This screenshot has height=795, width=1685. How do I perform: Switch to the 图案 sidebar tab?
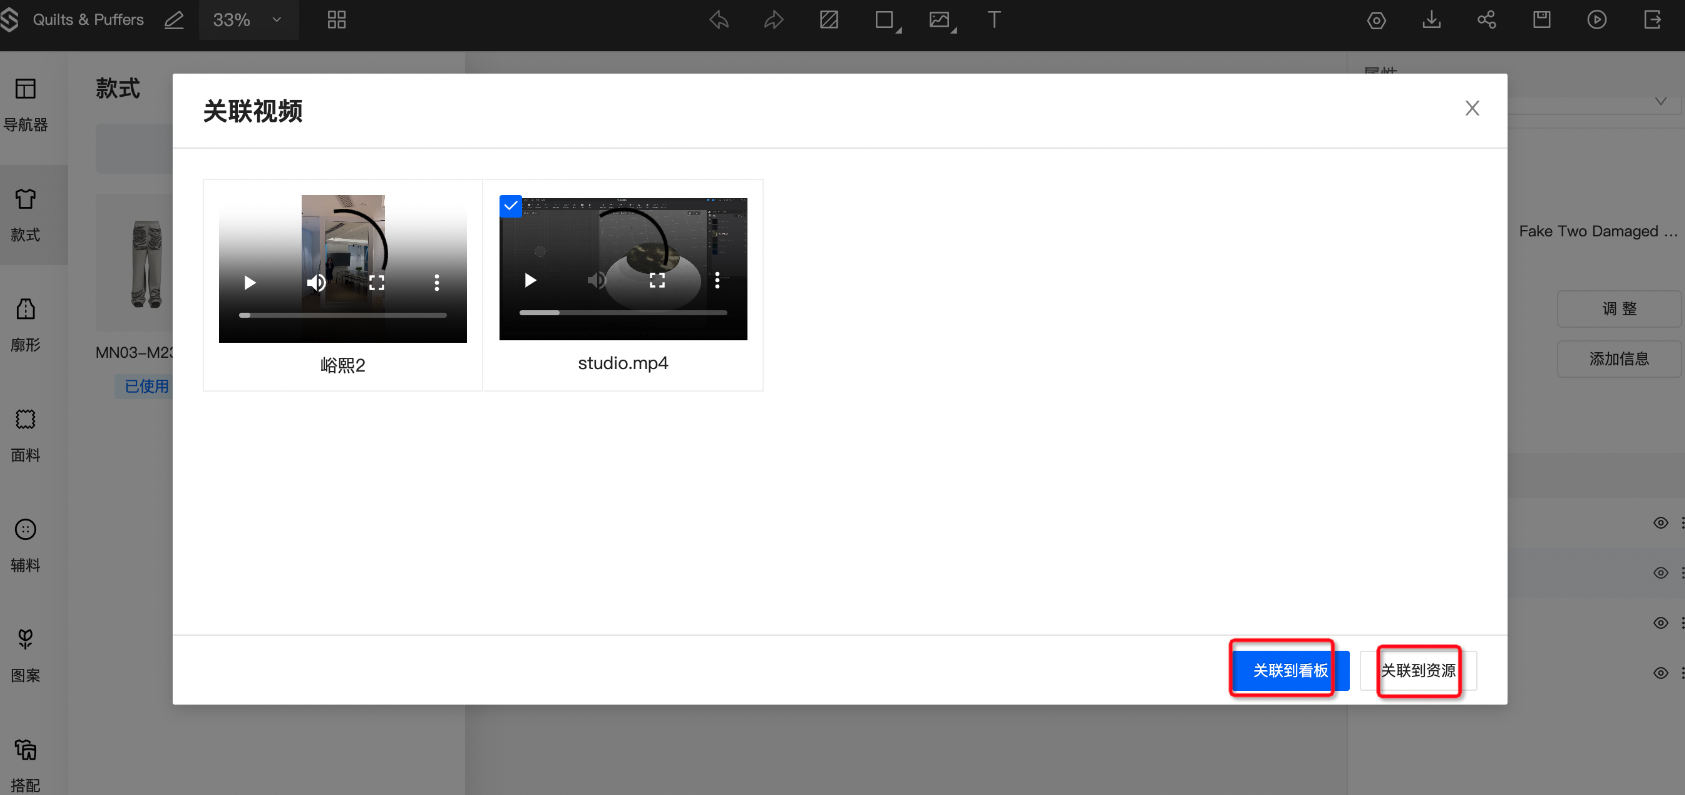click(x=26, y=655)
